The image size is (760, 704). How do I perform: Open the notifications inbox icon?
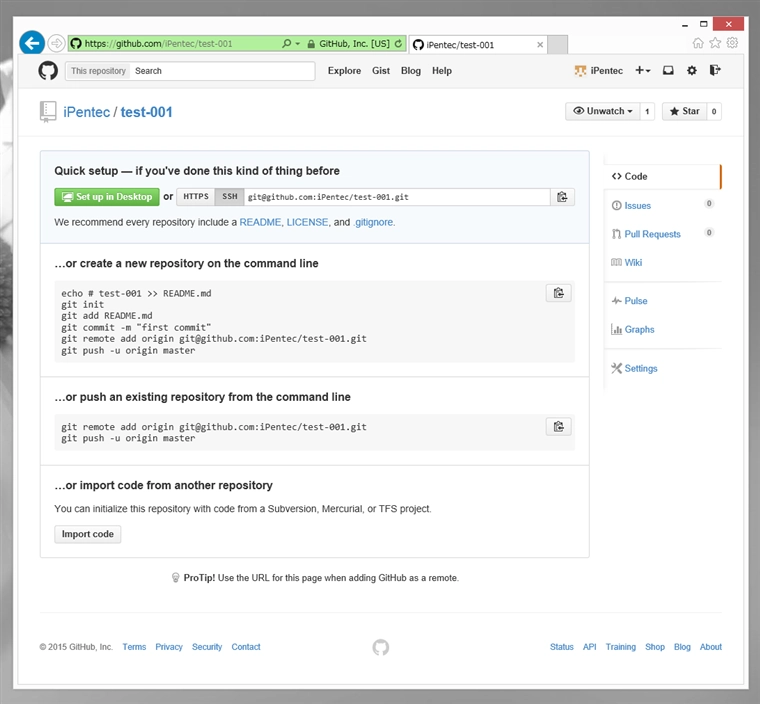point(668,71)
